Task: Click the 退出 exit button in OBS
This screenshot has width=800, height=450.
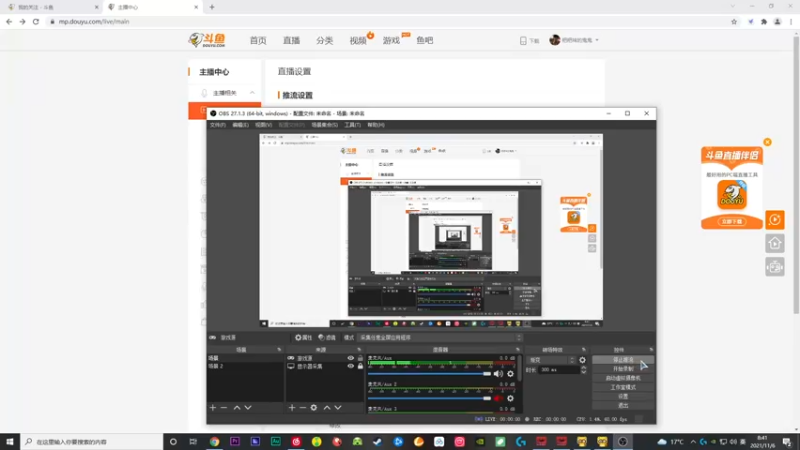Action: pos(623,406)
